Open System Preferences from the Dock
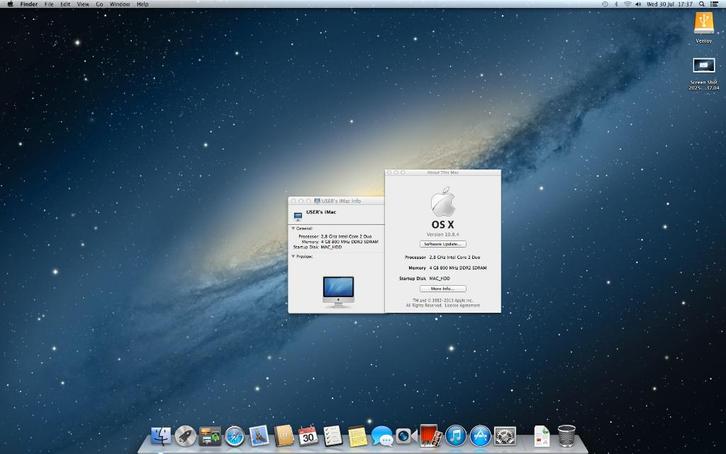Image resolution: width=726 pixels, height=454 pixels. [x=505, y=436]
